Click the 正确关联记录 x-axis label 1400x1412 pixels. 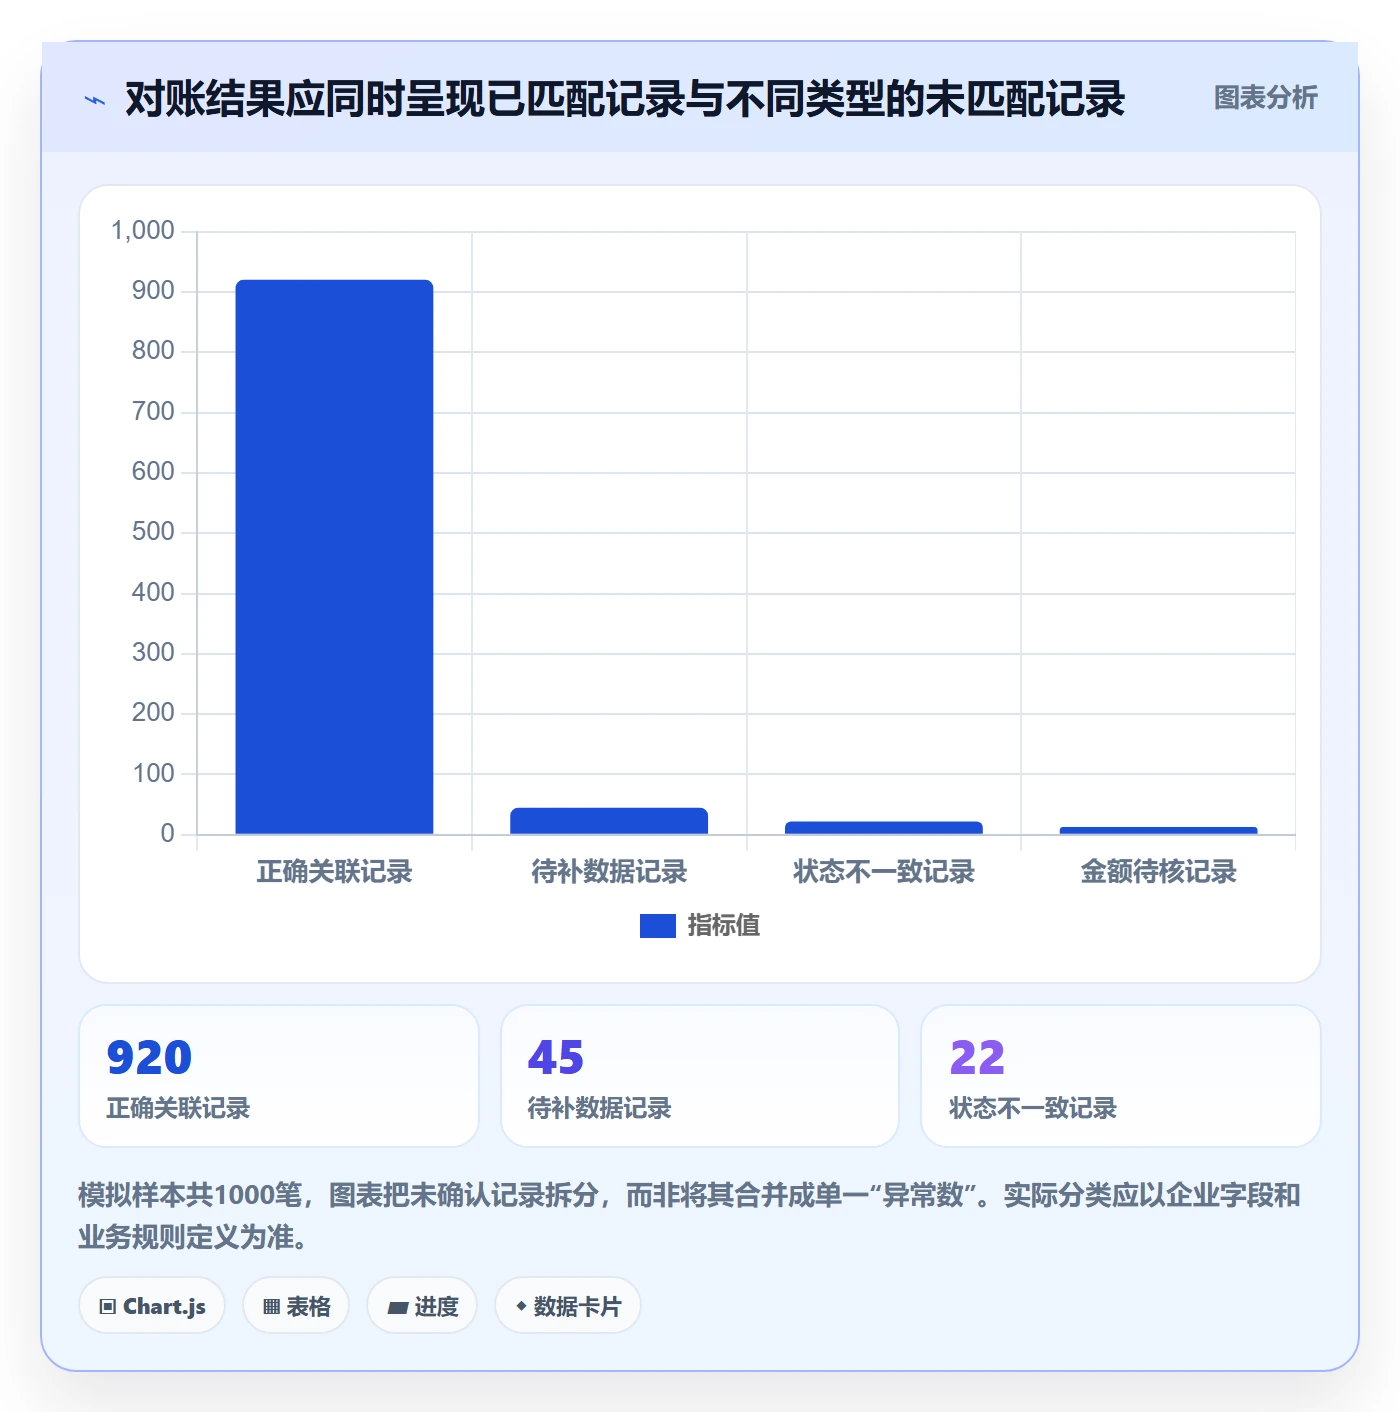334,872
